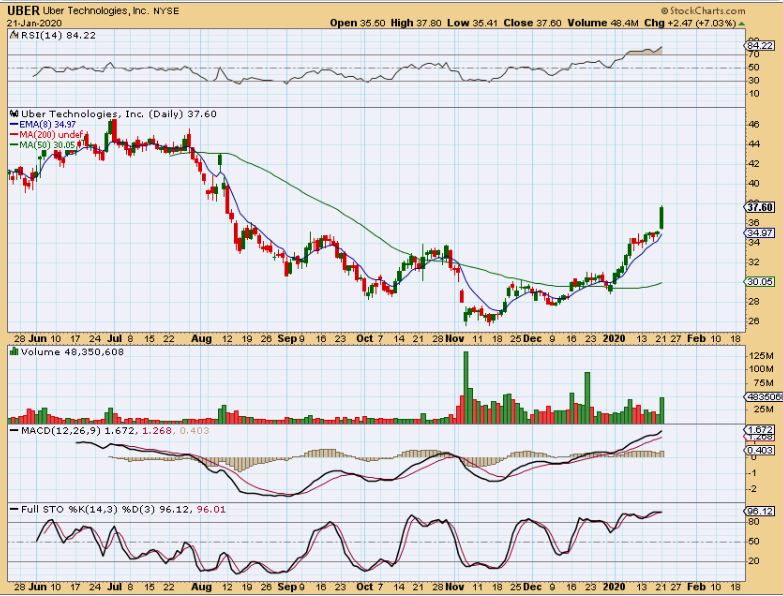Click the red MA(200) legend line swatch
This screenshot has height=596, width=783.
tap(14, 135)
